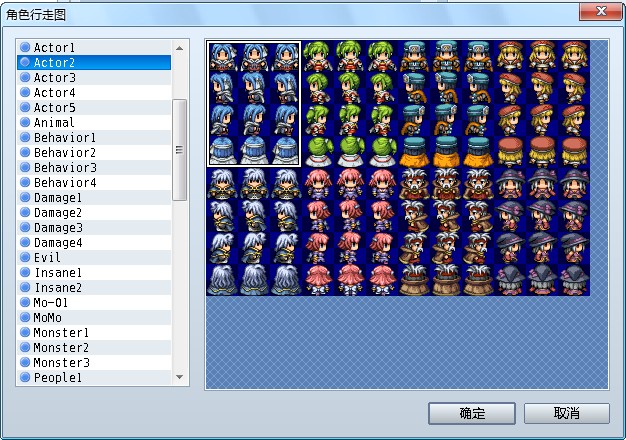The height and width of the screenshot is (440, 626).
Task: Click the list scrollbar up arrow
Action: coord(180,48)
